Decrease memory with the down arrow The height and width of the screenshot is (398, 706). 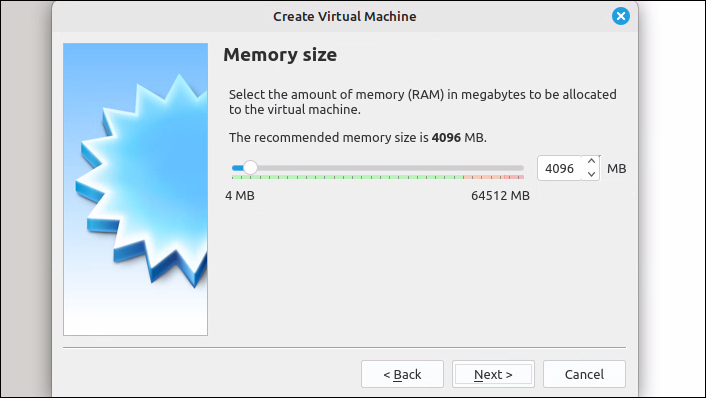point(591,174)
